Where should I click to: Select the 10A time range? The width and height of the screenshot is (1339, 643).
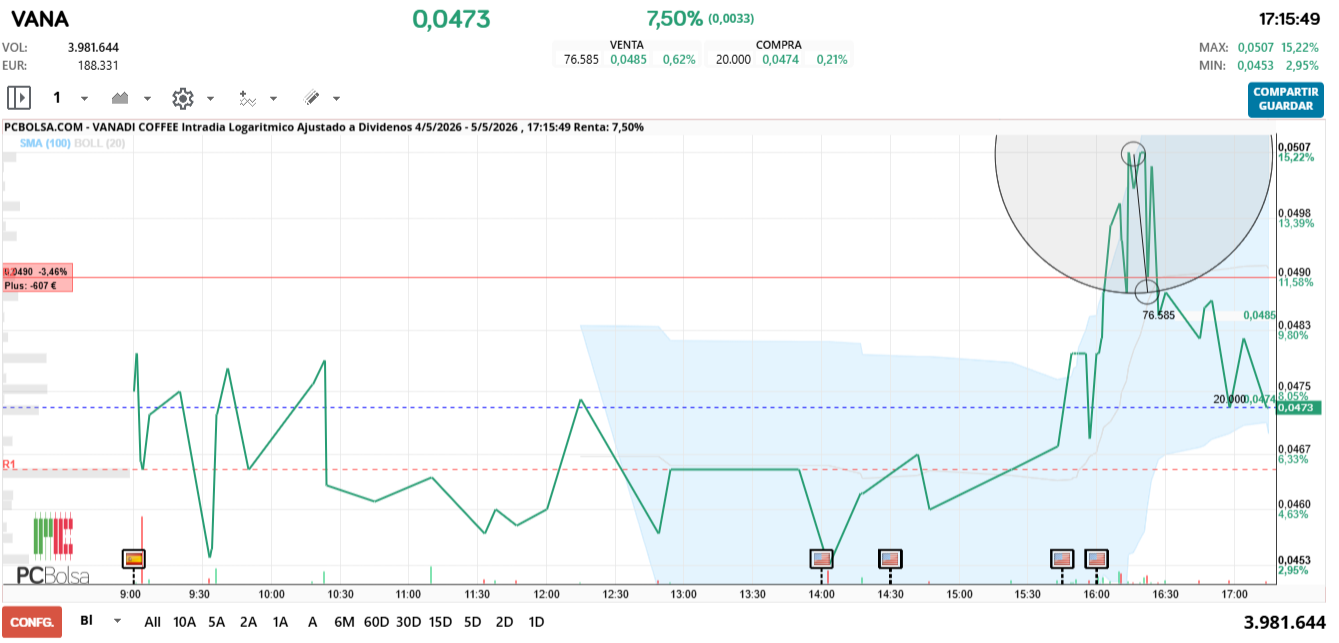184,621
